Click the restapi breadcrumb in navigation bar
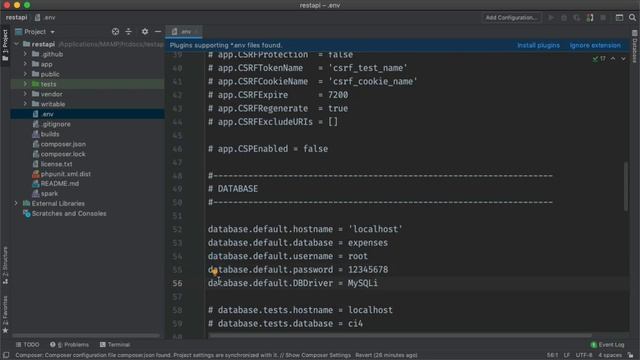The height and width of the screenshot is (360, 640). pyautogui.click(x=16, y=18)
